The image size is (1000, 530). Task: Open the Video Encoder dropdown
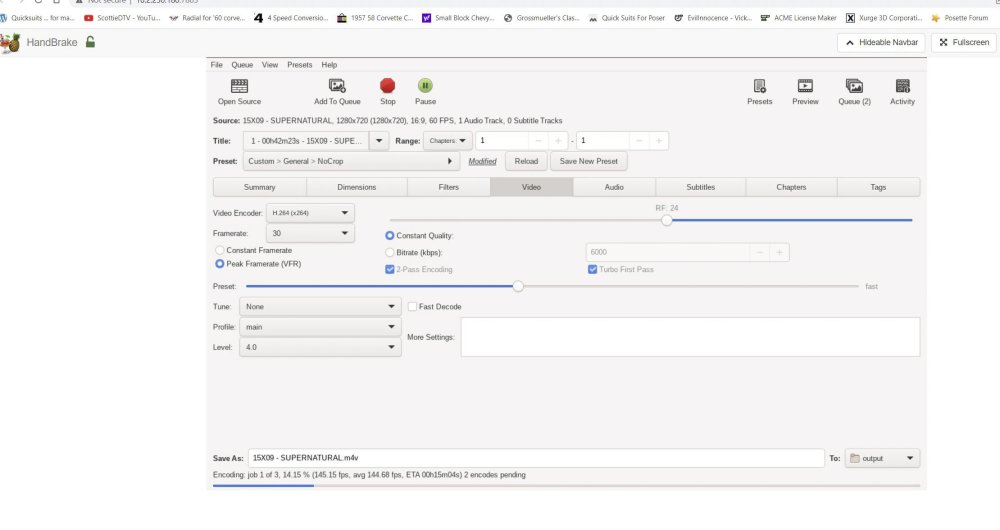click(310, 213)
